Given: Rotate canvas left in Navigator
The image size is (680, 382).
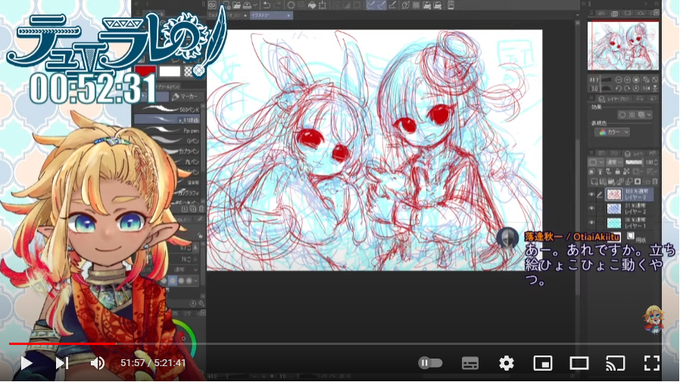Looking at the screenshot, I should [619, 88].
